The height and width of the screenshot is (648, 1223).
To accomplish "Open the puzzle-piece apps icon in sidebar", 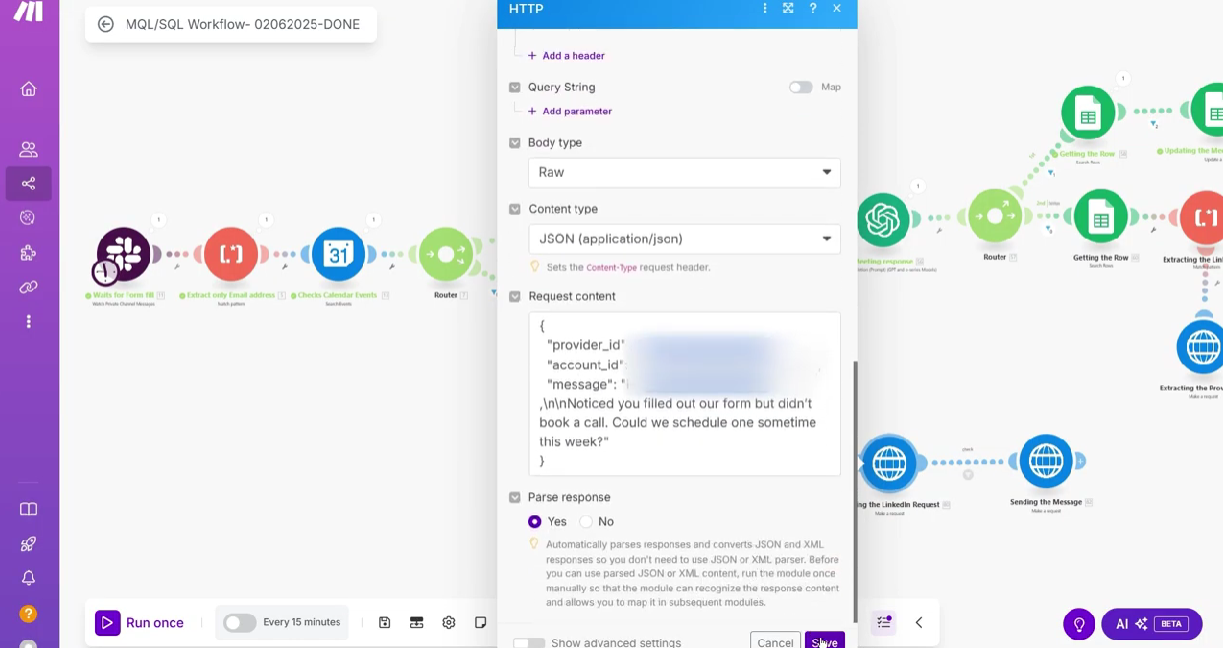I will click(x=28, y=252).
